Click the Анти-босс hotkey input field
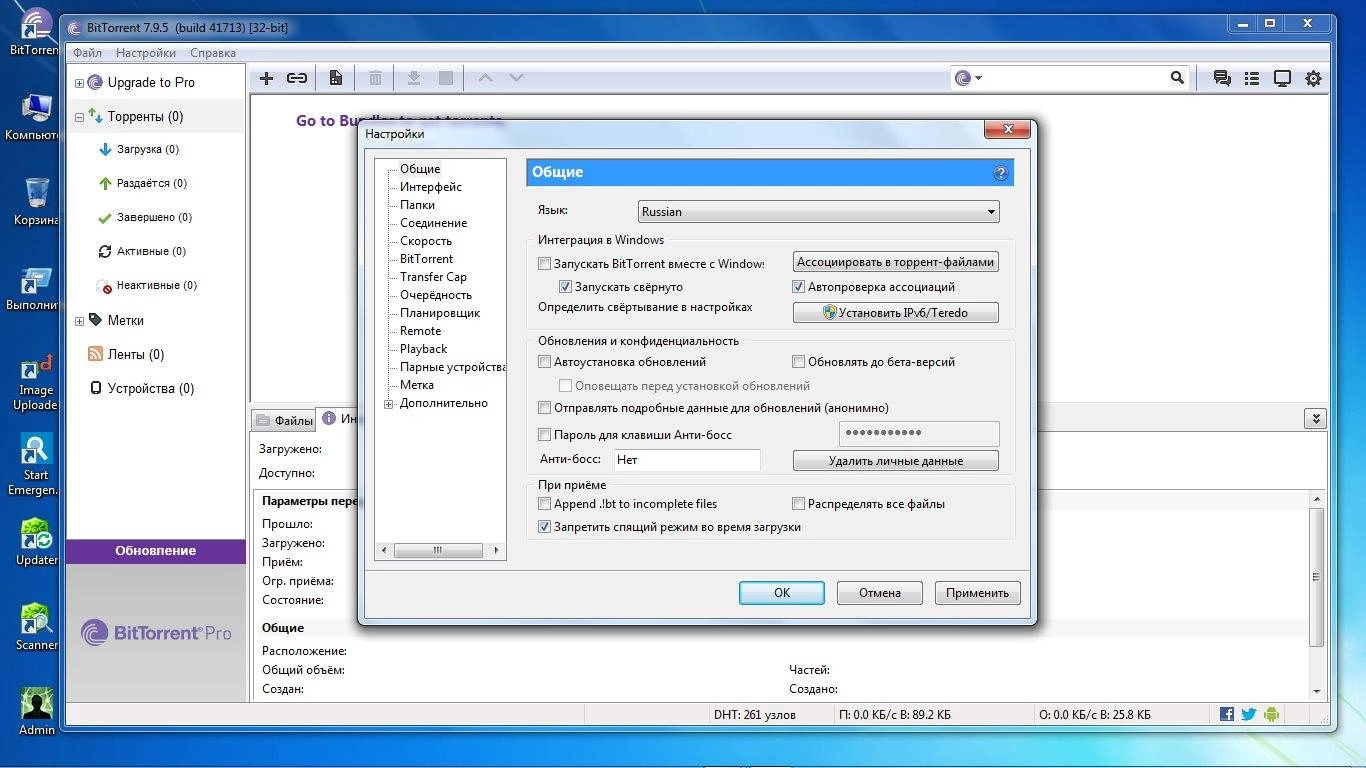This screenshot has height=768, width=1366. 687,460
